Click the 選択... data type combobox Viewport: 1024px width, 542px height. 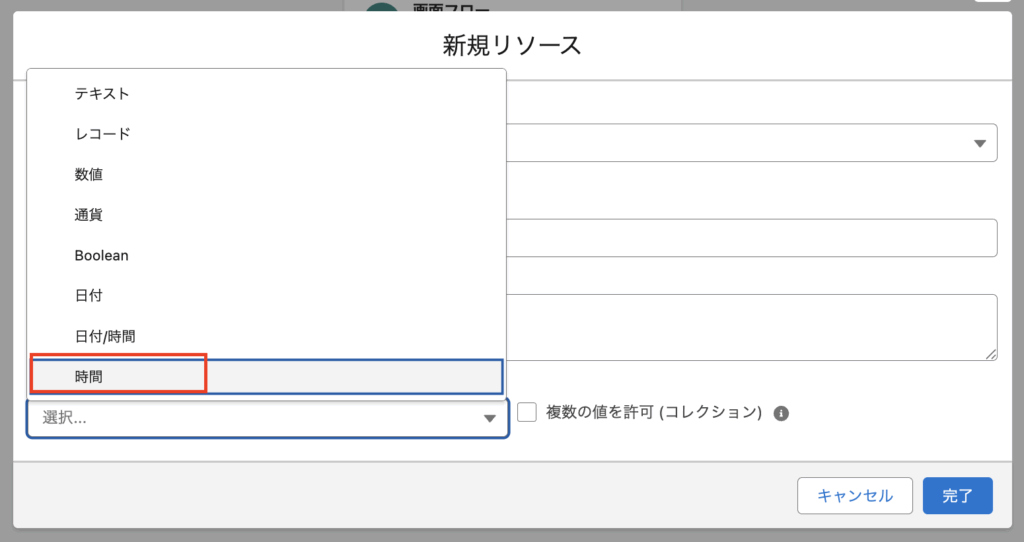tap(250, 418)
